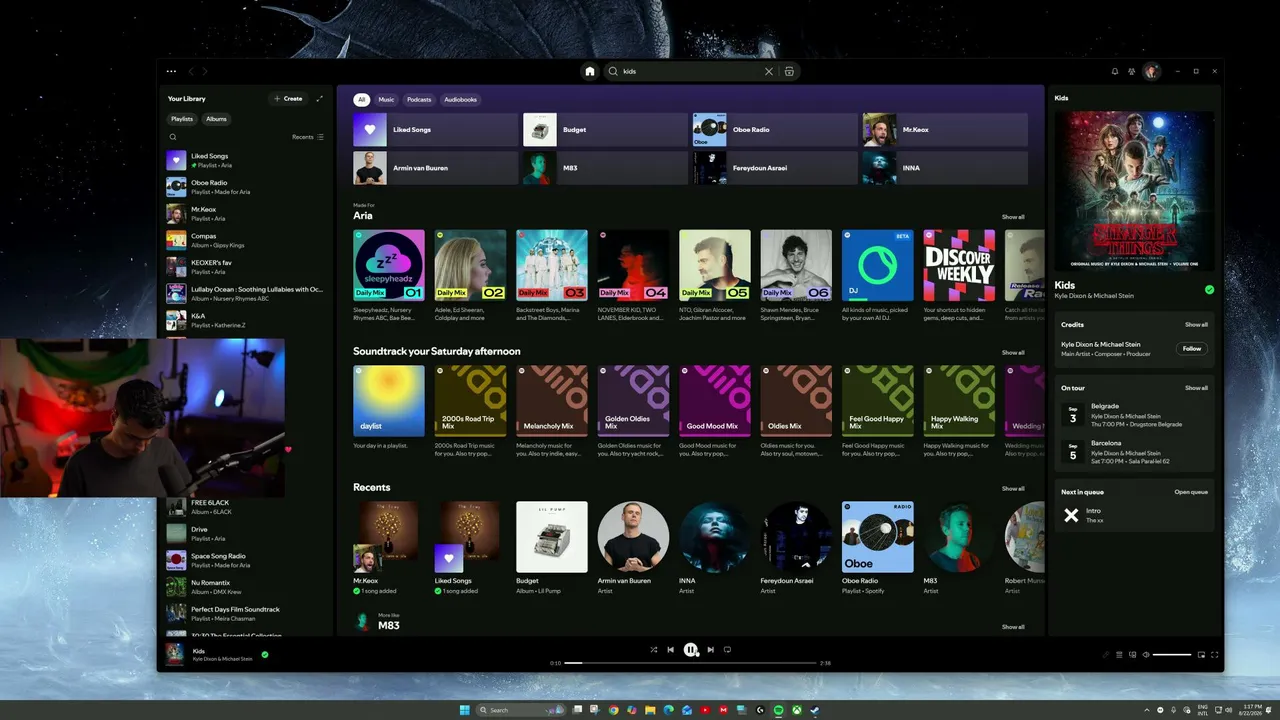Open Armin van Buuren artist in Recents
This screenshot has height=720, width=1280.
633,537
